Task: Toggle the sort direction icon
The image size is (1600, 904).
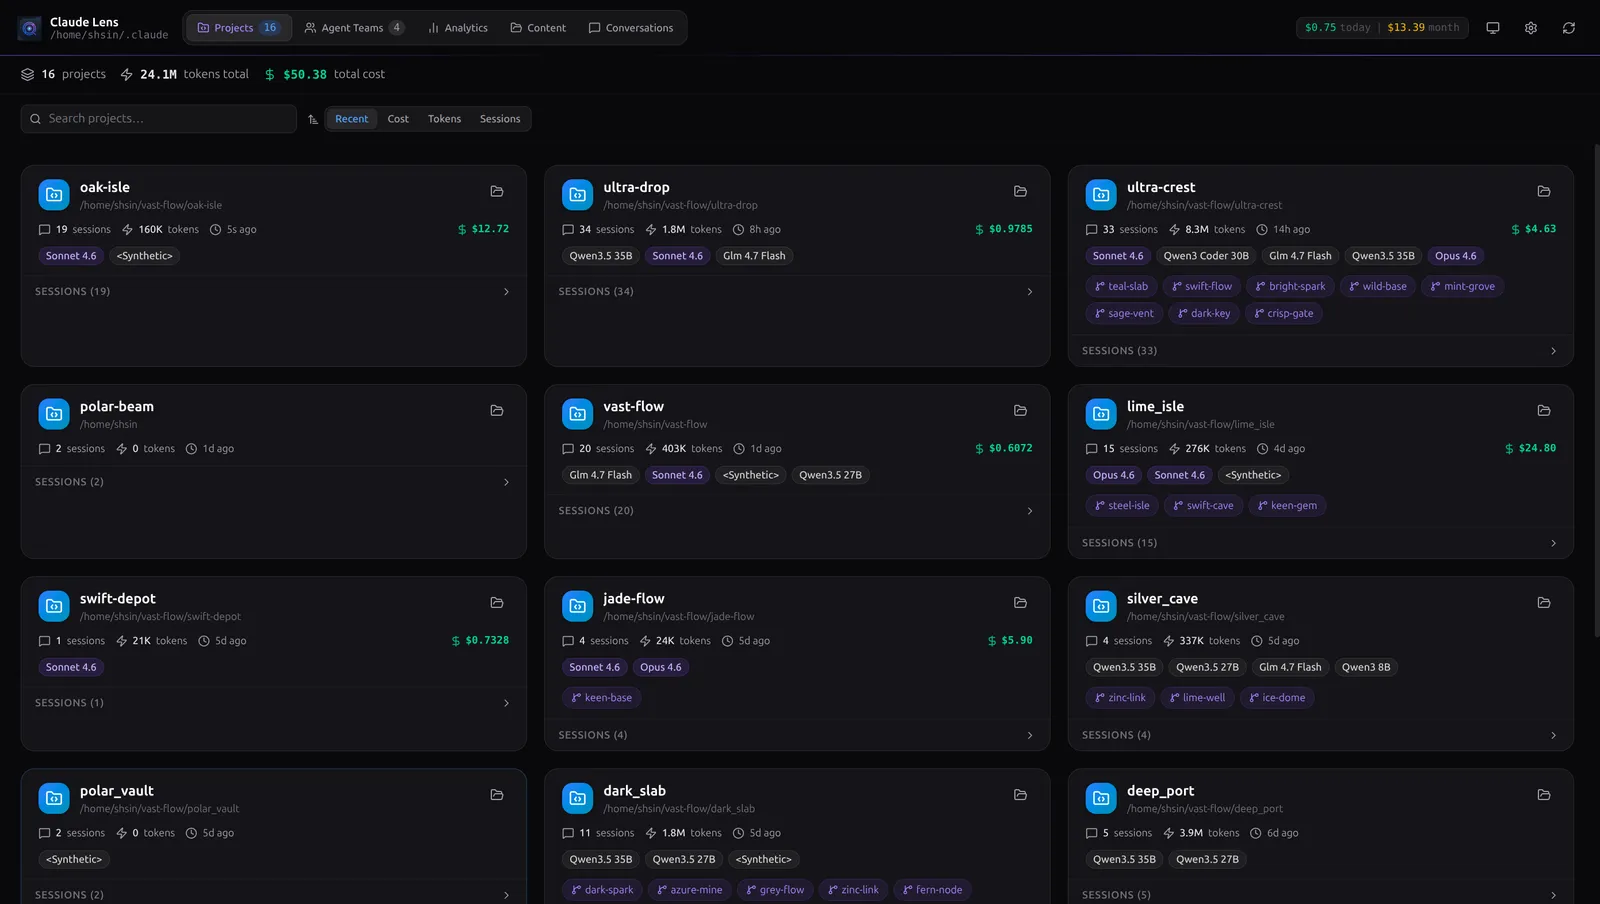Action: coord(313,119)
